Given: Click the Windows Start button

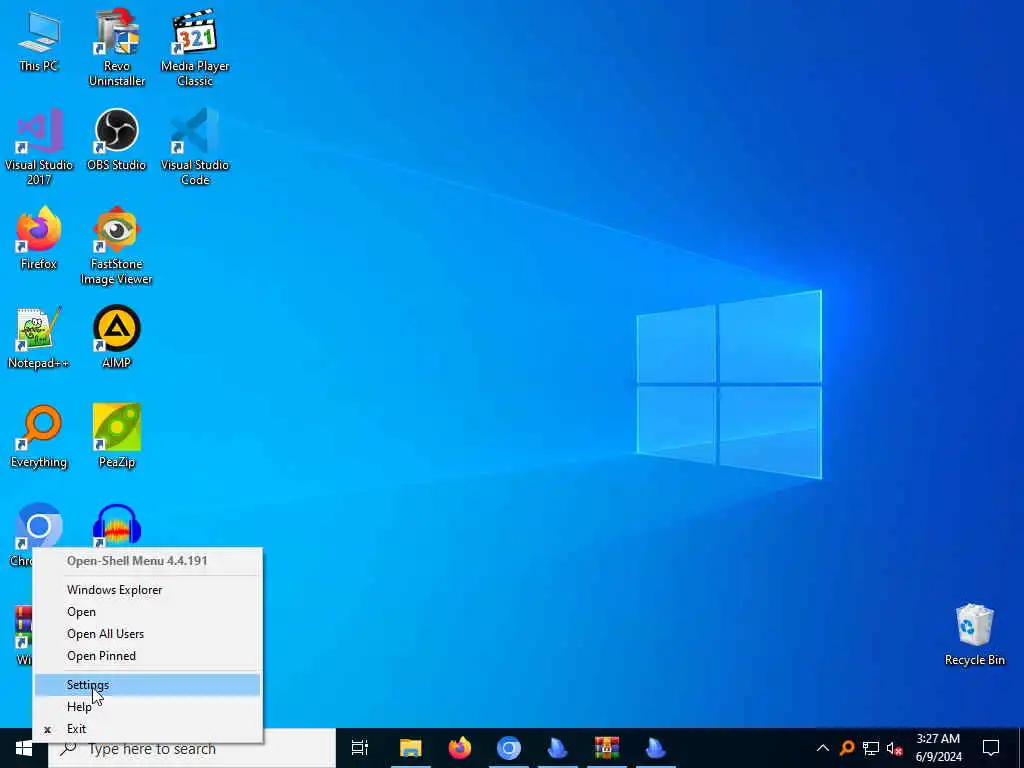Looking at the screenshot, I should pyautogui.click(x=24, y=748).
